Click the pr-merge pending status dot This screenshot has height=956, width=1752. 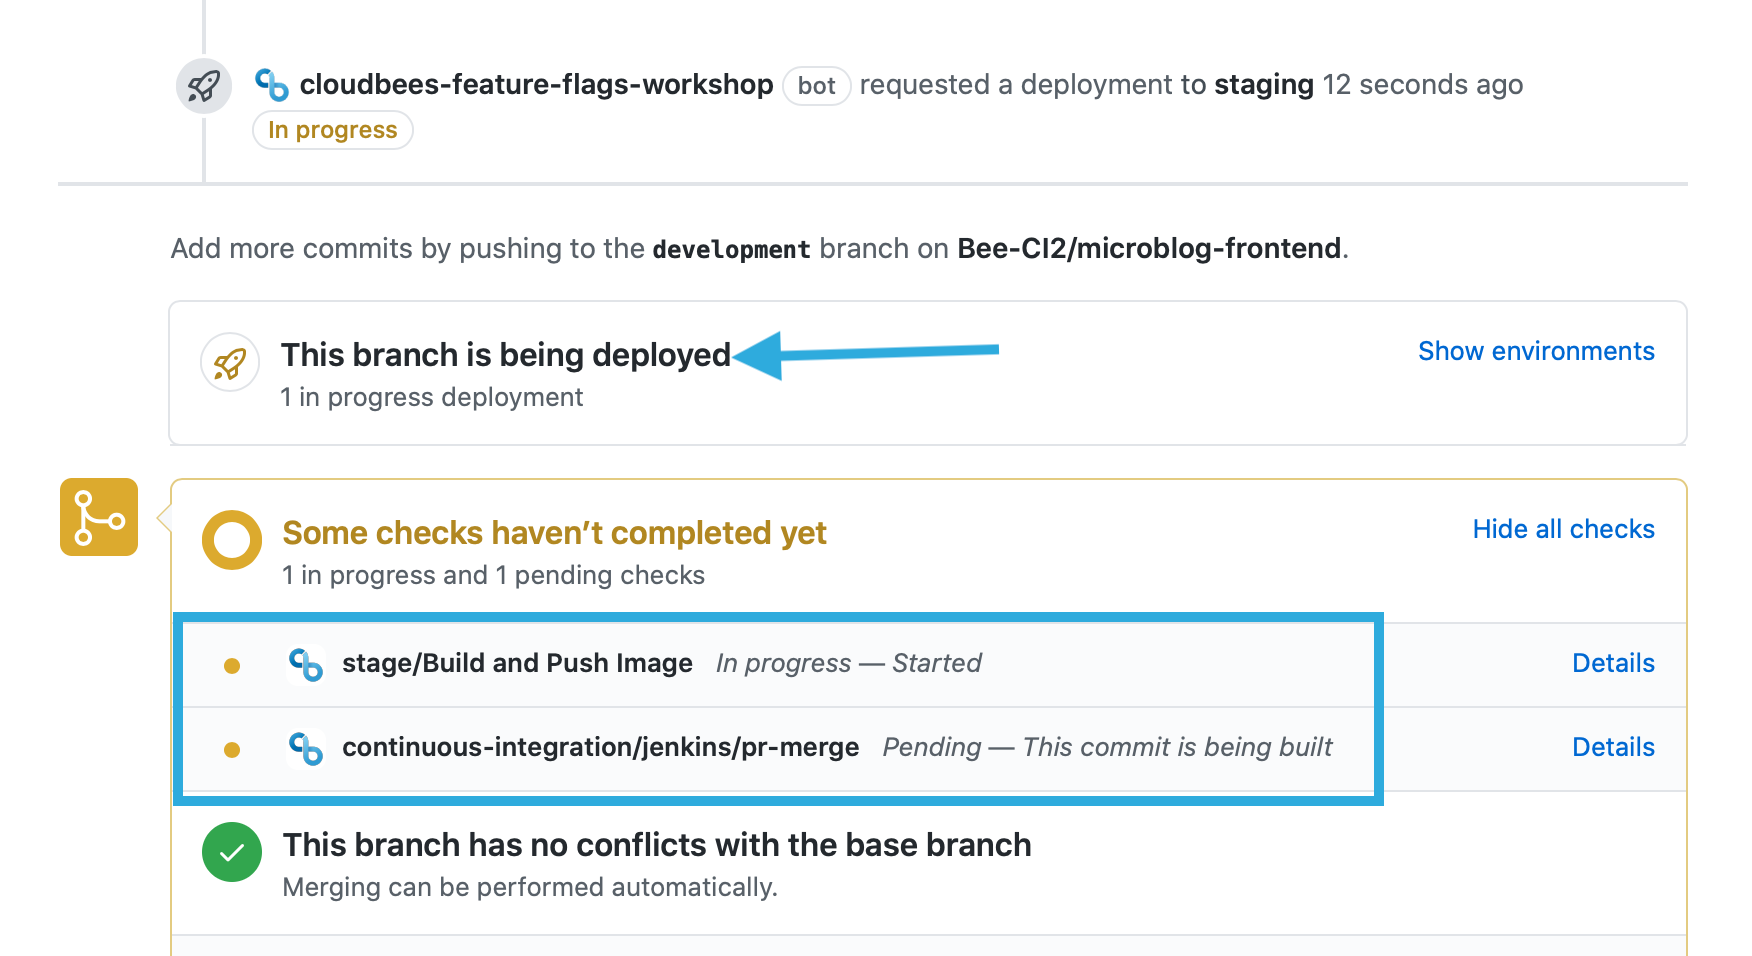(232, 750)
